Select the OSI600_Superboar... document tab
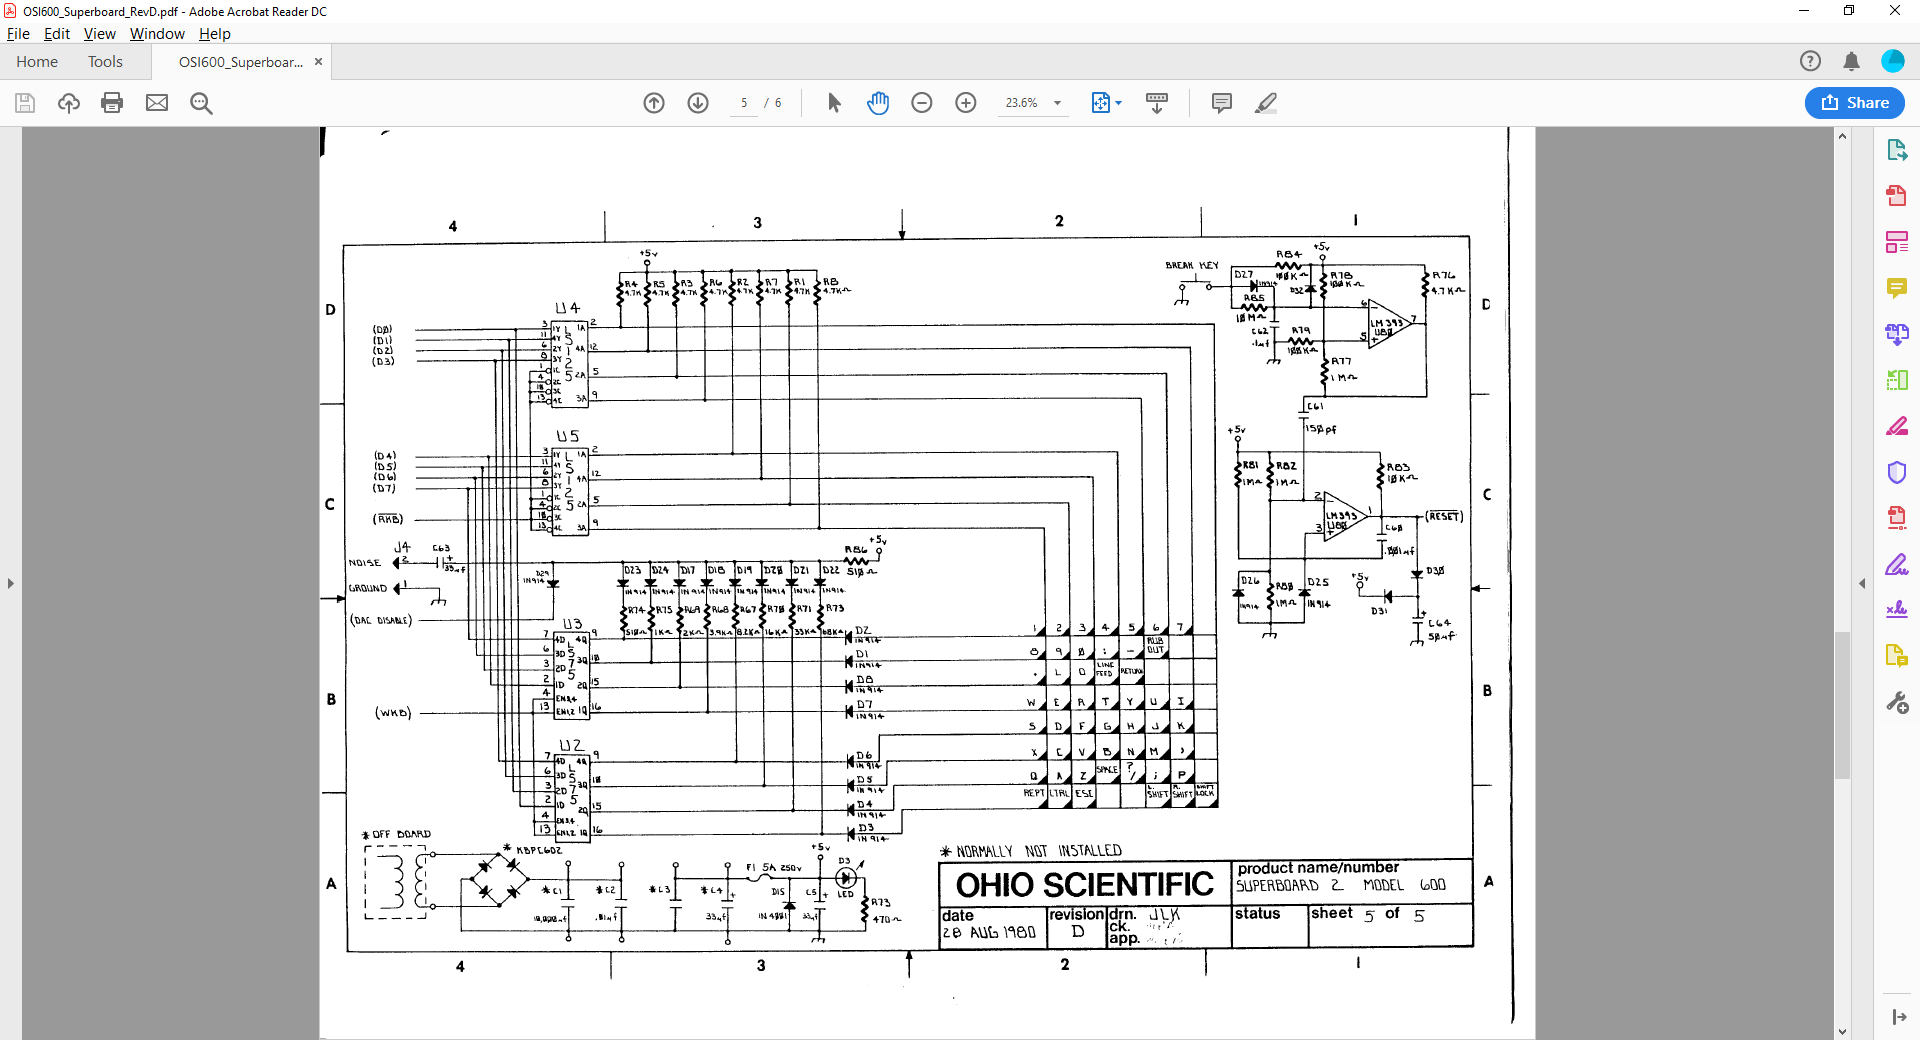This screenshot has height=1040, width=1920. (x=241, y=62)
